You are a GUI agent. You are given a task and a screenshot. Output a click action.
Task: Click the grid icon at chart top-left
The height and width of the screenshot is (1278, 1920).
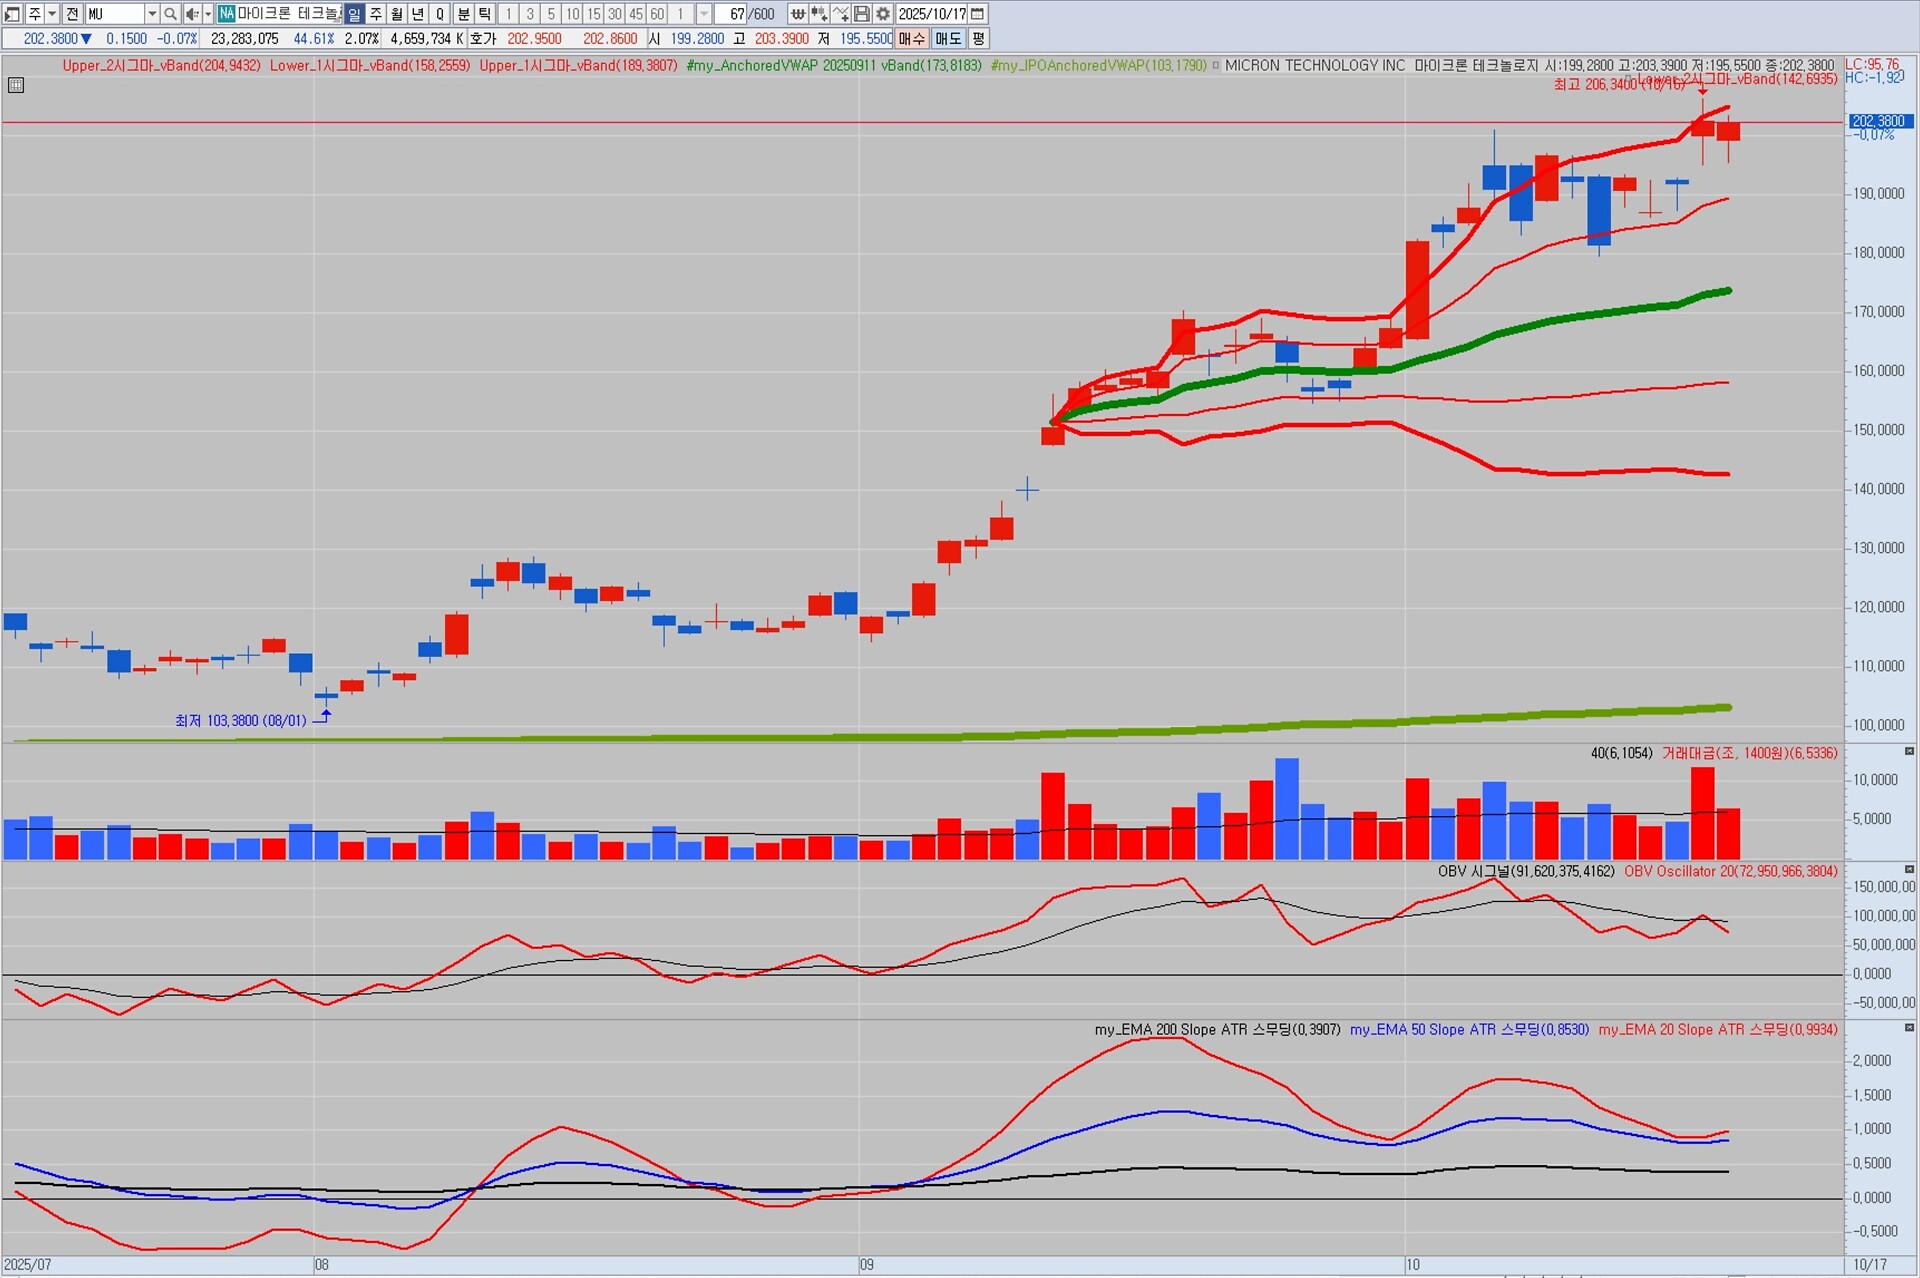[x=16, y=86]
